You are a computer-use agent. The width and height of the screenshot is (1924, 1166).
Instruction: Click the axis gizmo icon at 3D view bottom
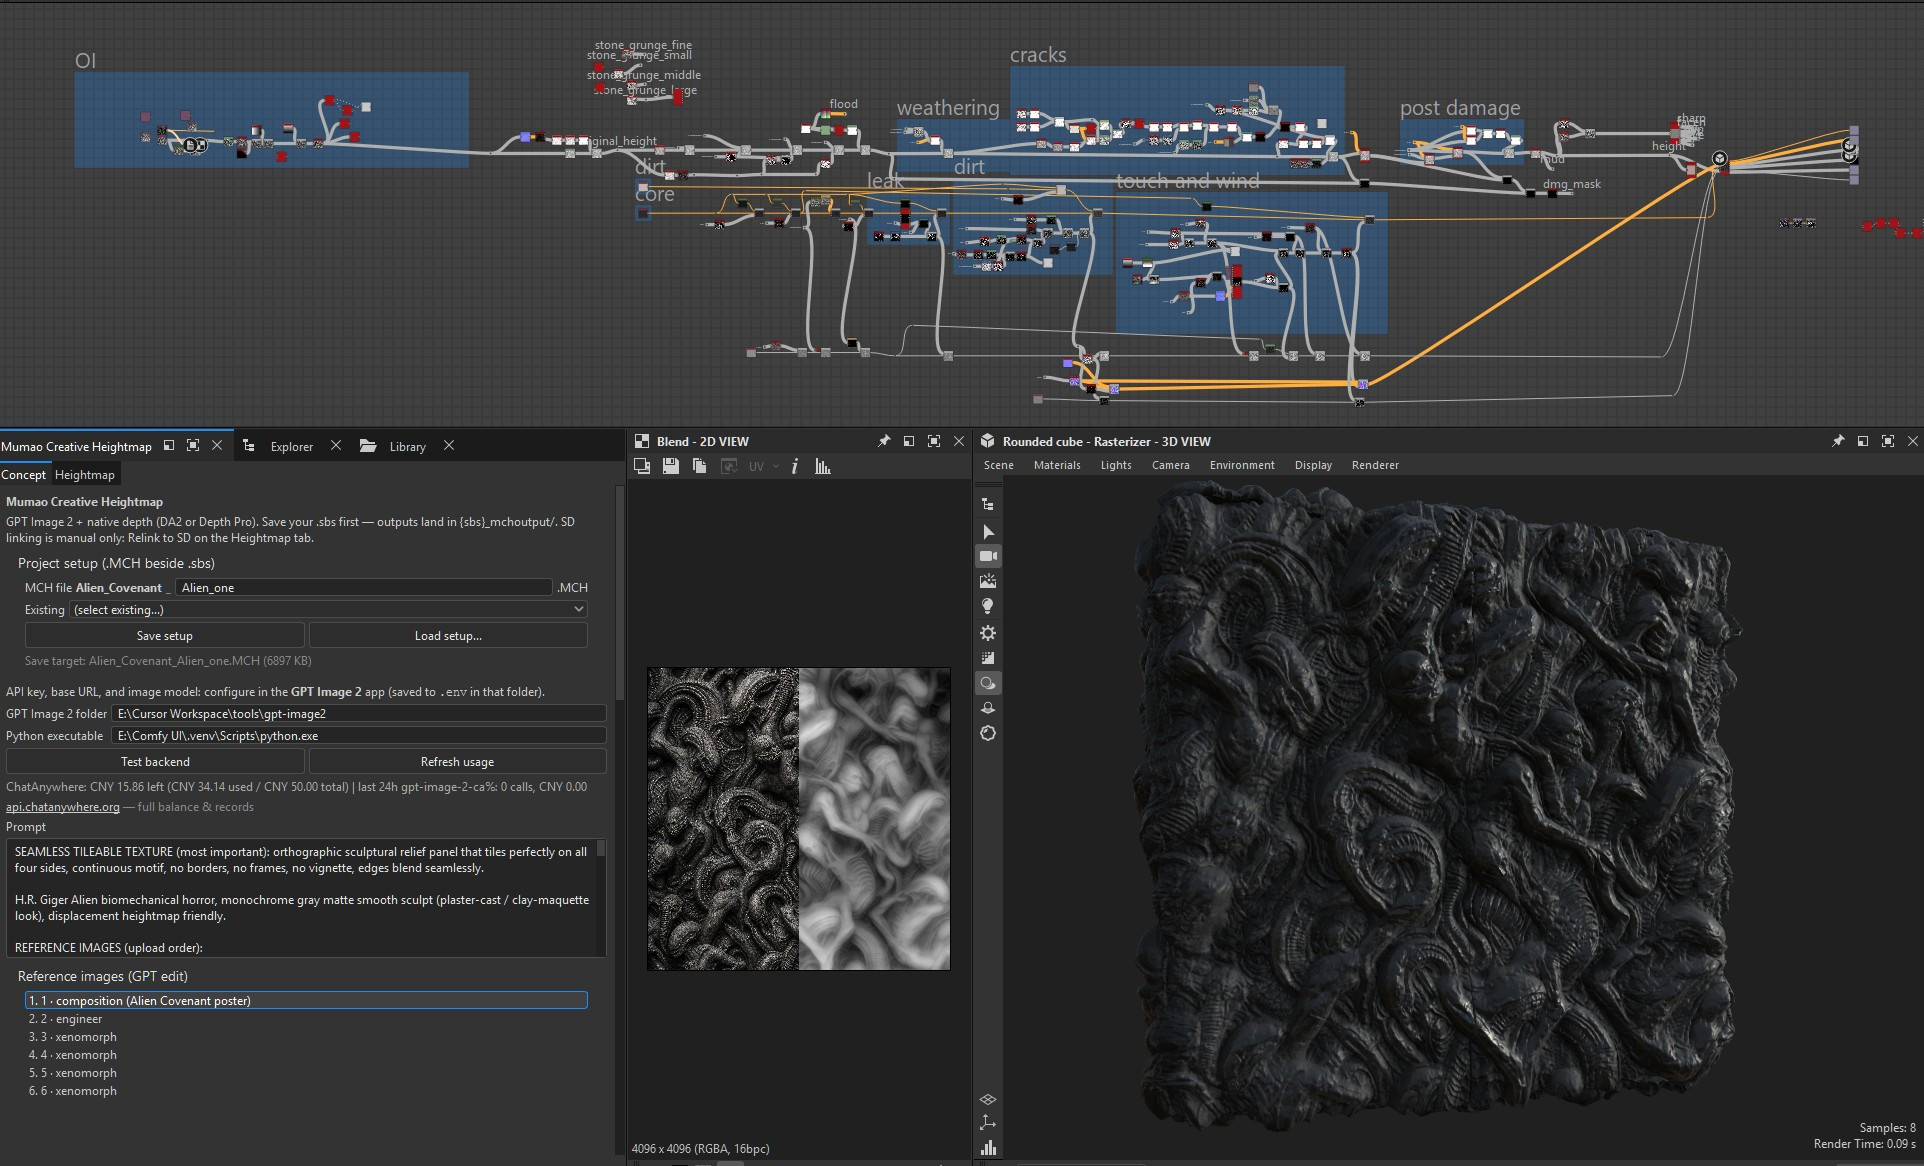coord(988,1123)
